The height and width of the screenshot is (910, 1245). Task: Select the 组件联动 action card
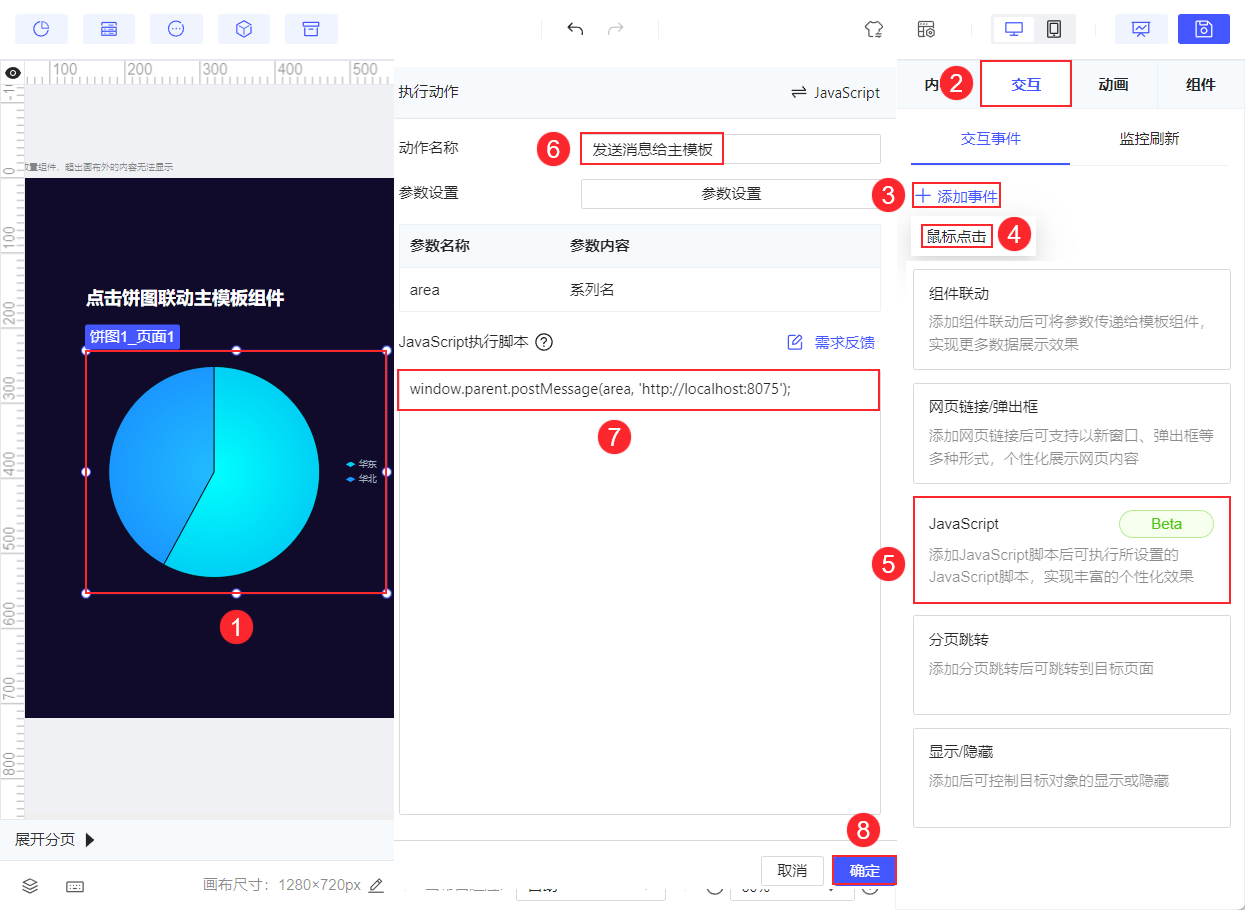click(1071, 319)
